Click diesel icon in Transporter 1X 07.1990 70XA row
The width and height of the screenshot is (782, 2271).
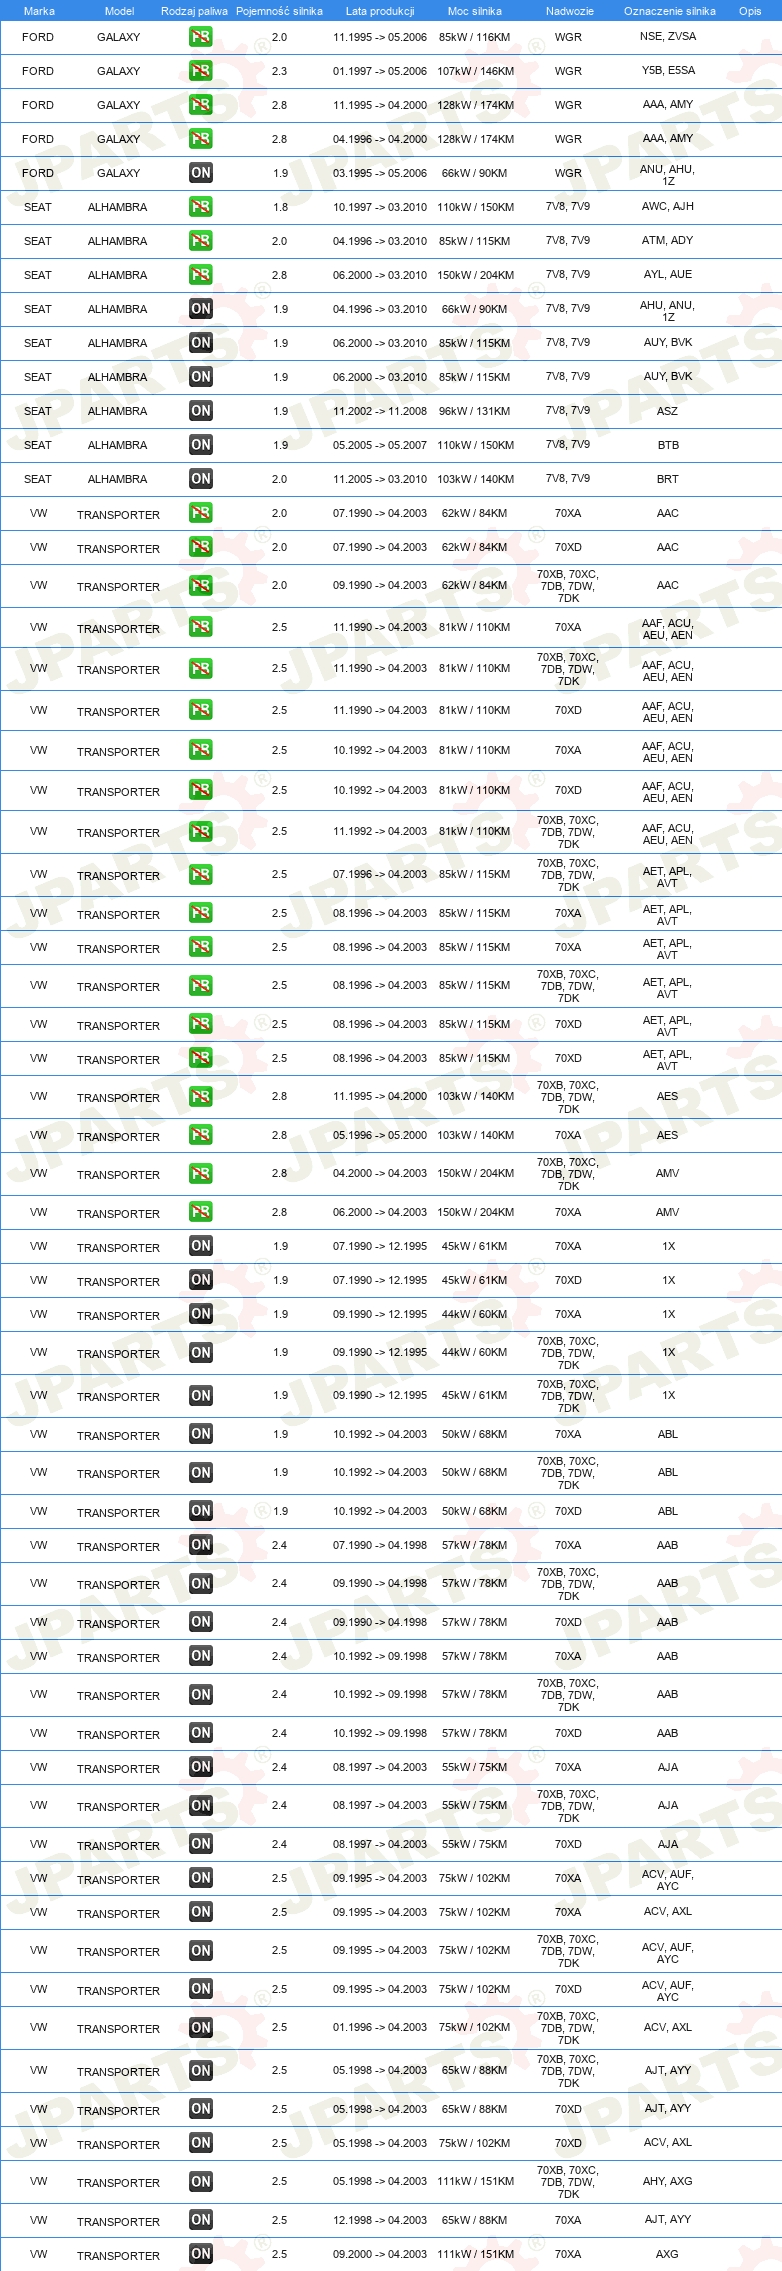coord(200,1246)
